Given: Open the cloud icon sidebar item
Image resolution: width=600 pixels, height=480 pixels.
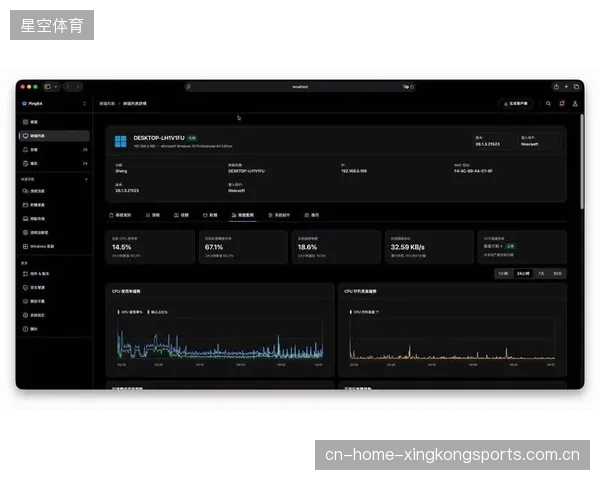Looking at the screenshot, I should click(x=54, y=191).
